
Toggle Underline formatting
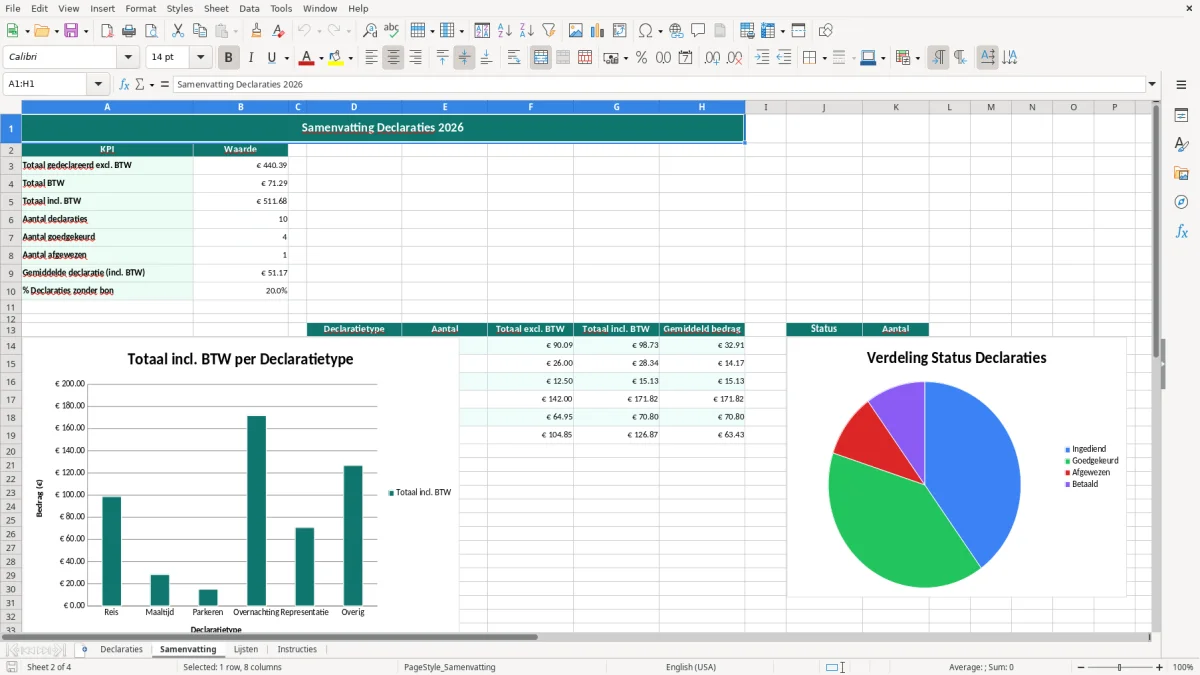tap(272, 58)
